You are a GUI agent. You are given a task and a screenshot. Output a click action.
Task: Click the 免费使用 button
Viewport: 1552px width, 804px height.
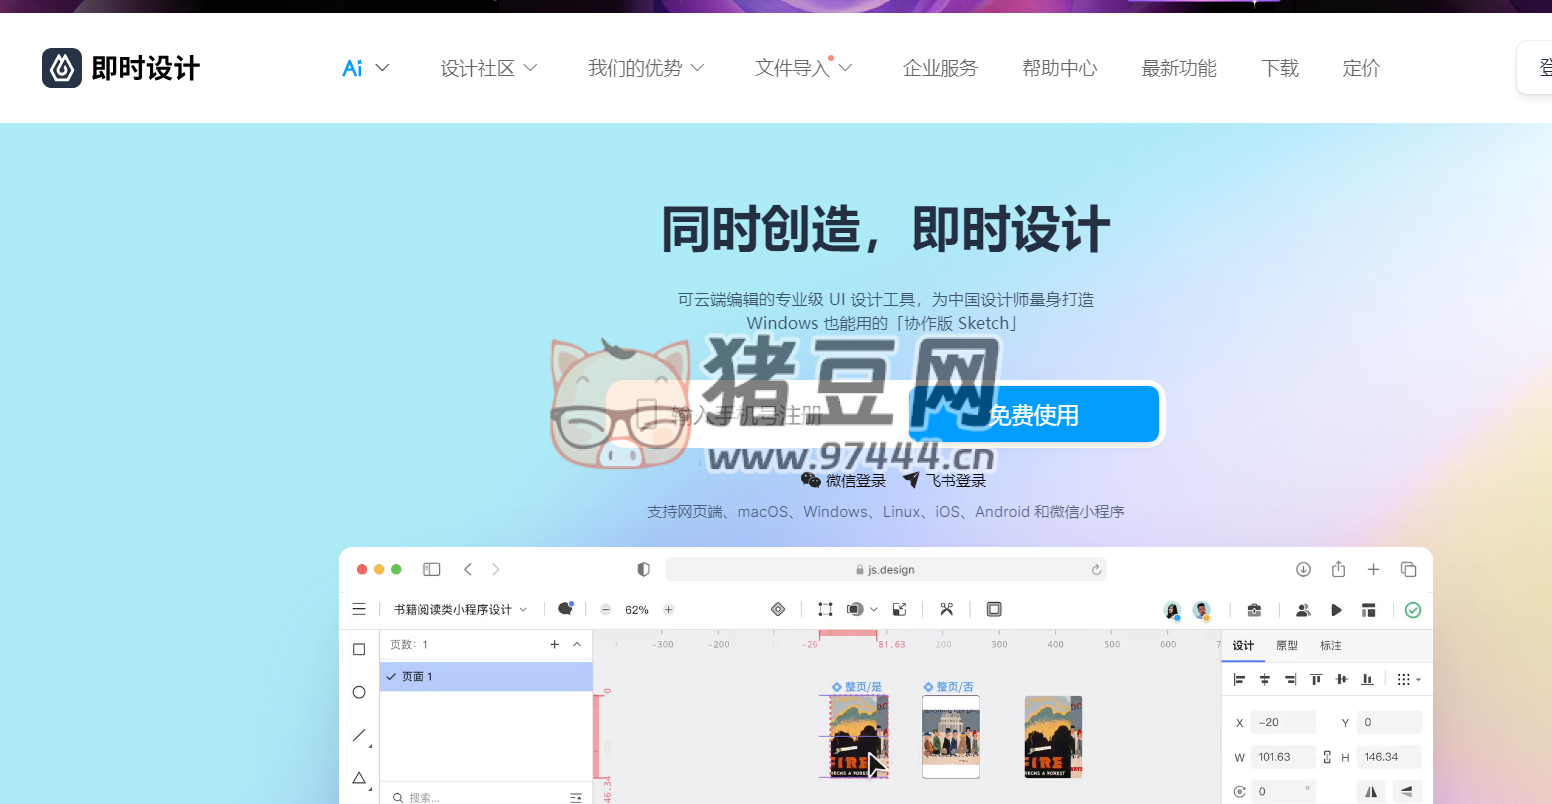coord(1033,413)
